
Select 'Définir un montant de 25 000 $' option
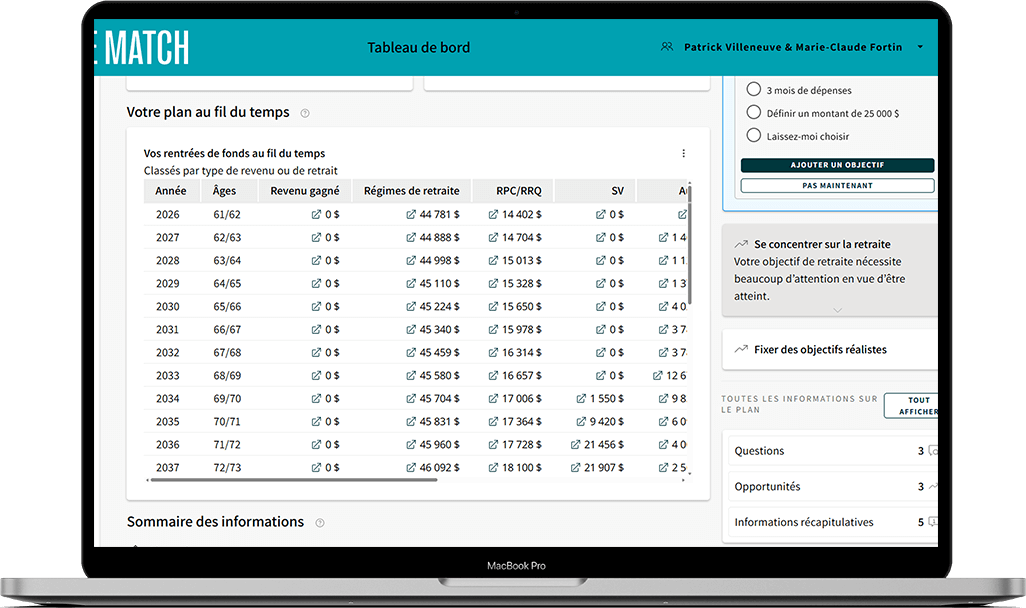point(754,113)
